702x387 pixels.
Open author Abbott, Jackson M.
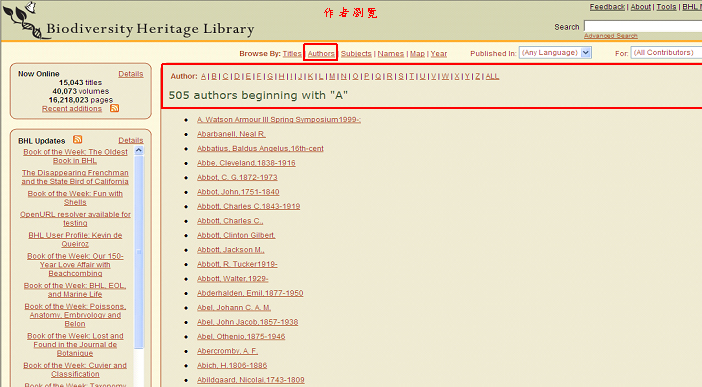coord(231,249)
